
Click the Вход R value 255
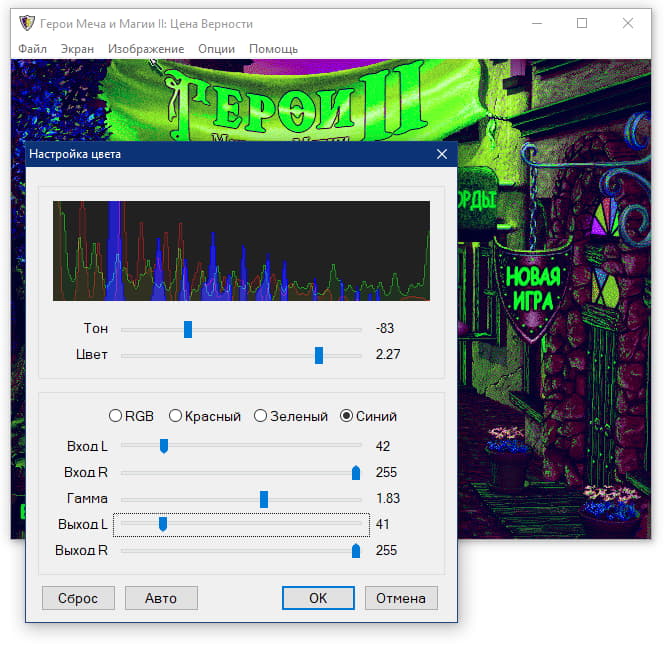point(386,472)
